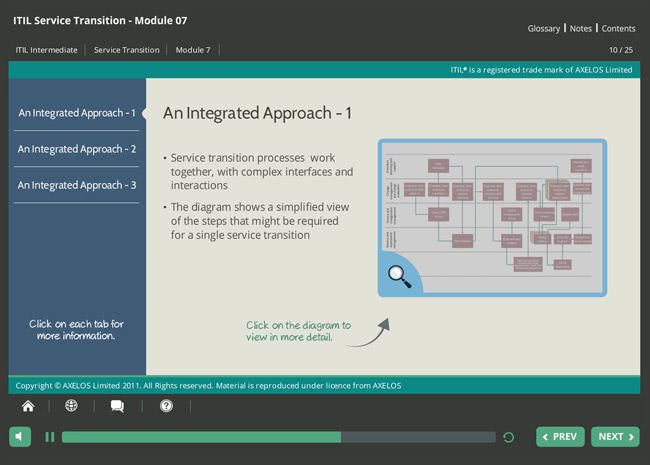Click the ITIL Intermediate breadcrumb
650x465 pixels.
[x=46, y=50]
